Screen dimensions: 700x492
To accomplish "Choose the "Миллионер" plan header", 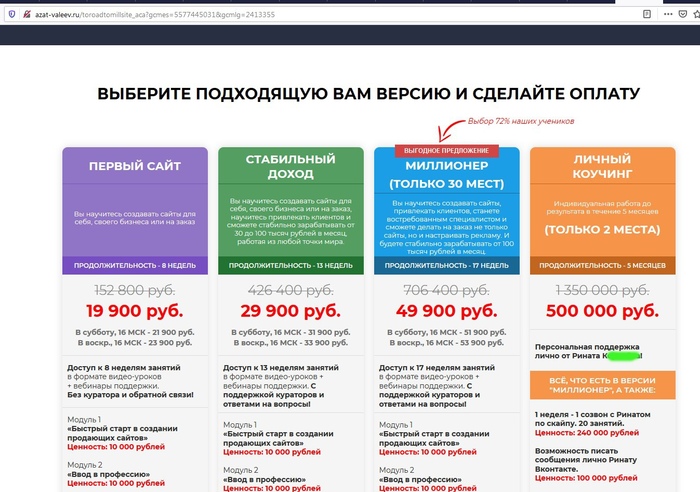I will tap(447, 174).
